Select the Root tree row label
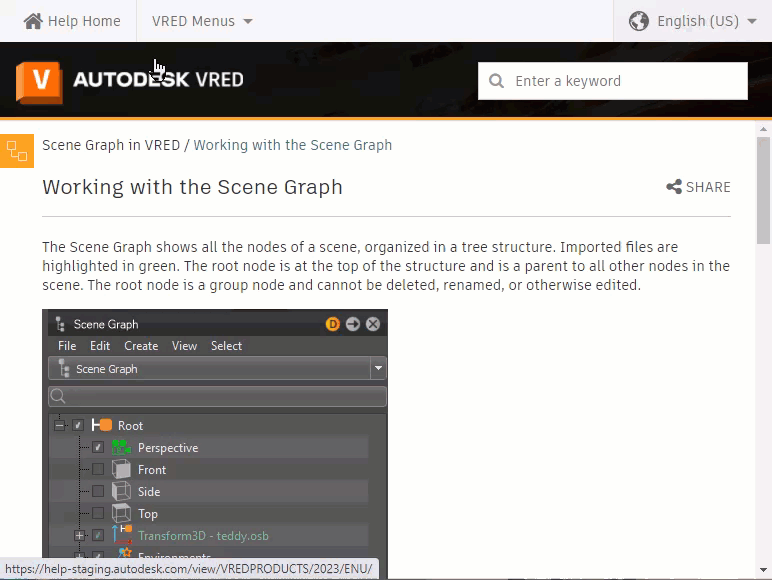The width and height of the screenshot is (772, 580). pyautogui.click(x=130, y=425)
